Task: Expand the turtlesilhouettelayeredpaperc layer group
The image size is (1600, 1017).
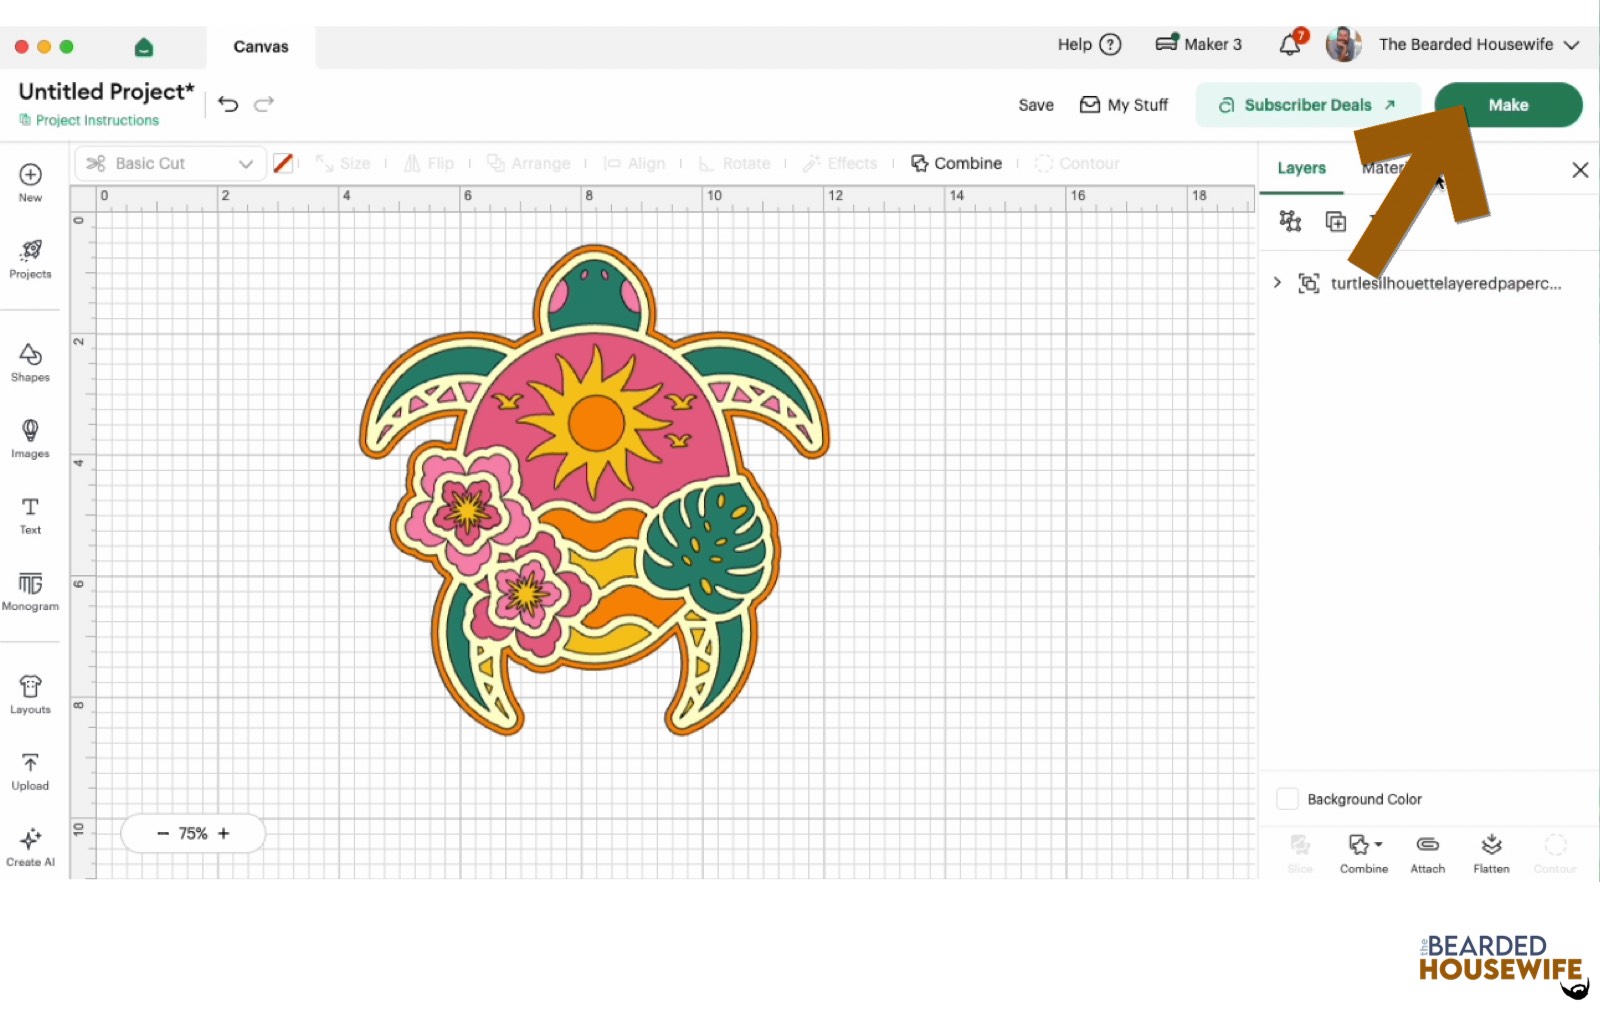Action: pyautogui.click(x=1277, y=283)
